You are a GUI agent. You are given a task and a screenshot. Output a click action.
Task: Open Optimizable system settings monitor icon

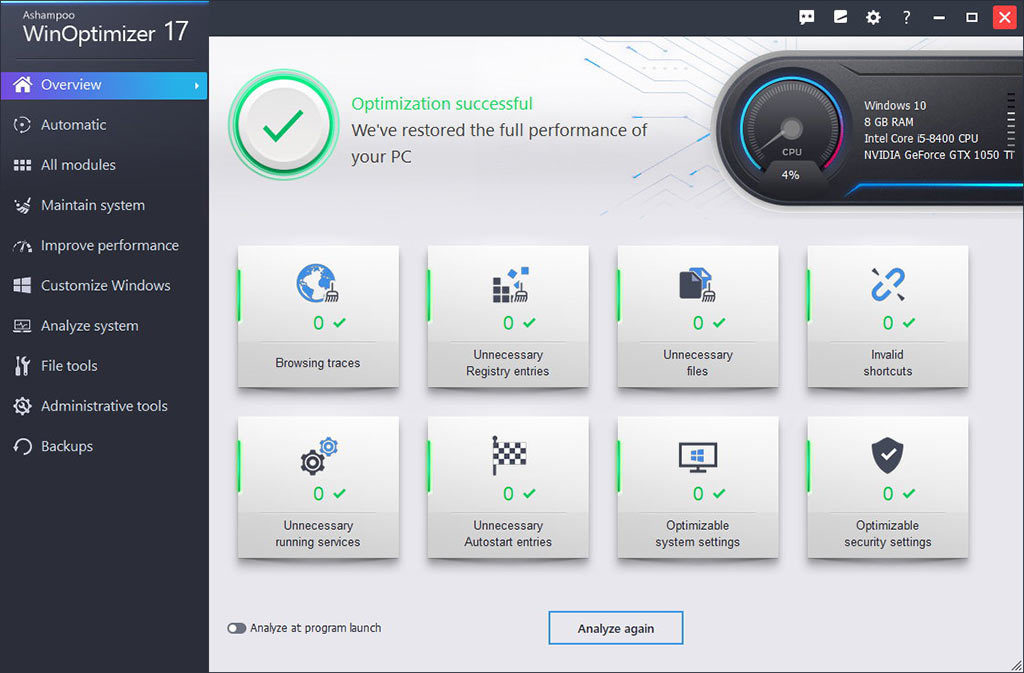[x=697, y=456]
